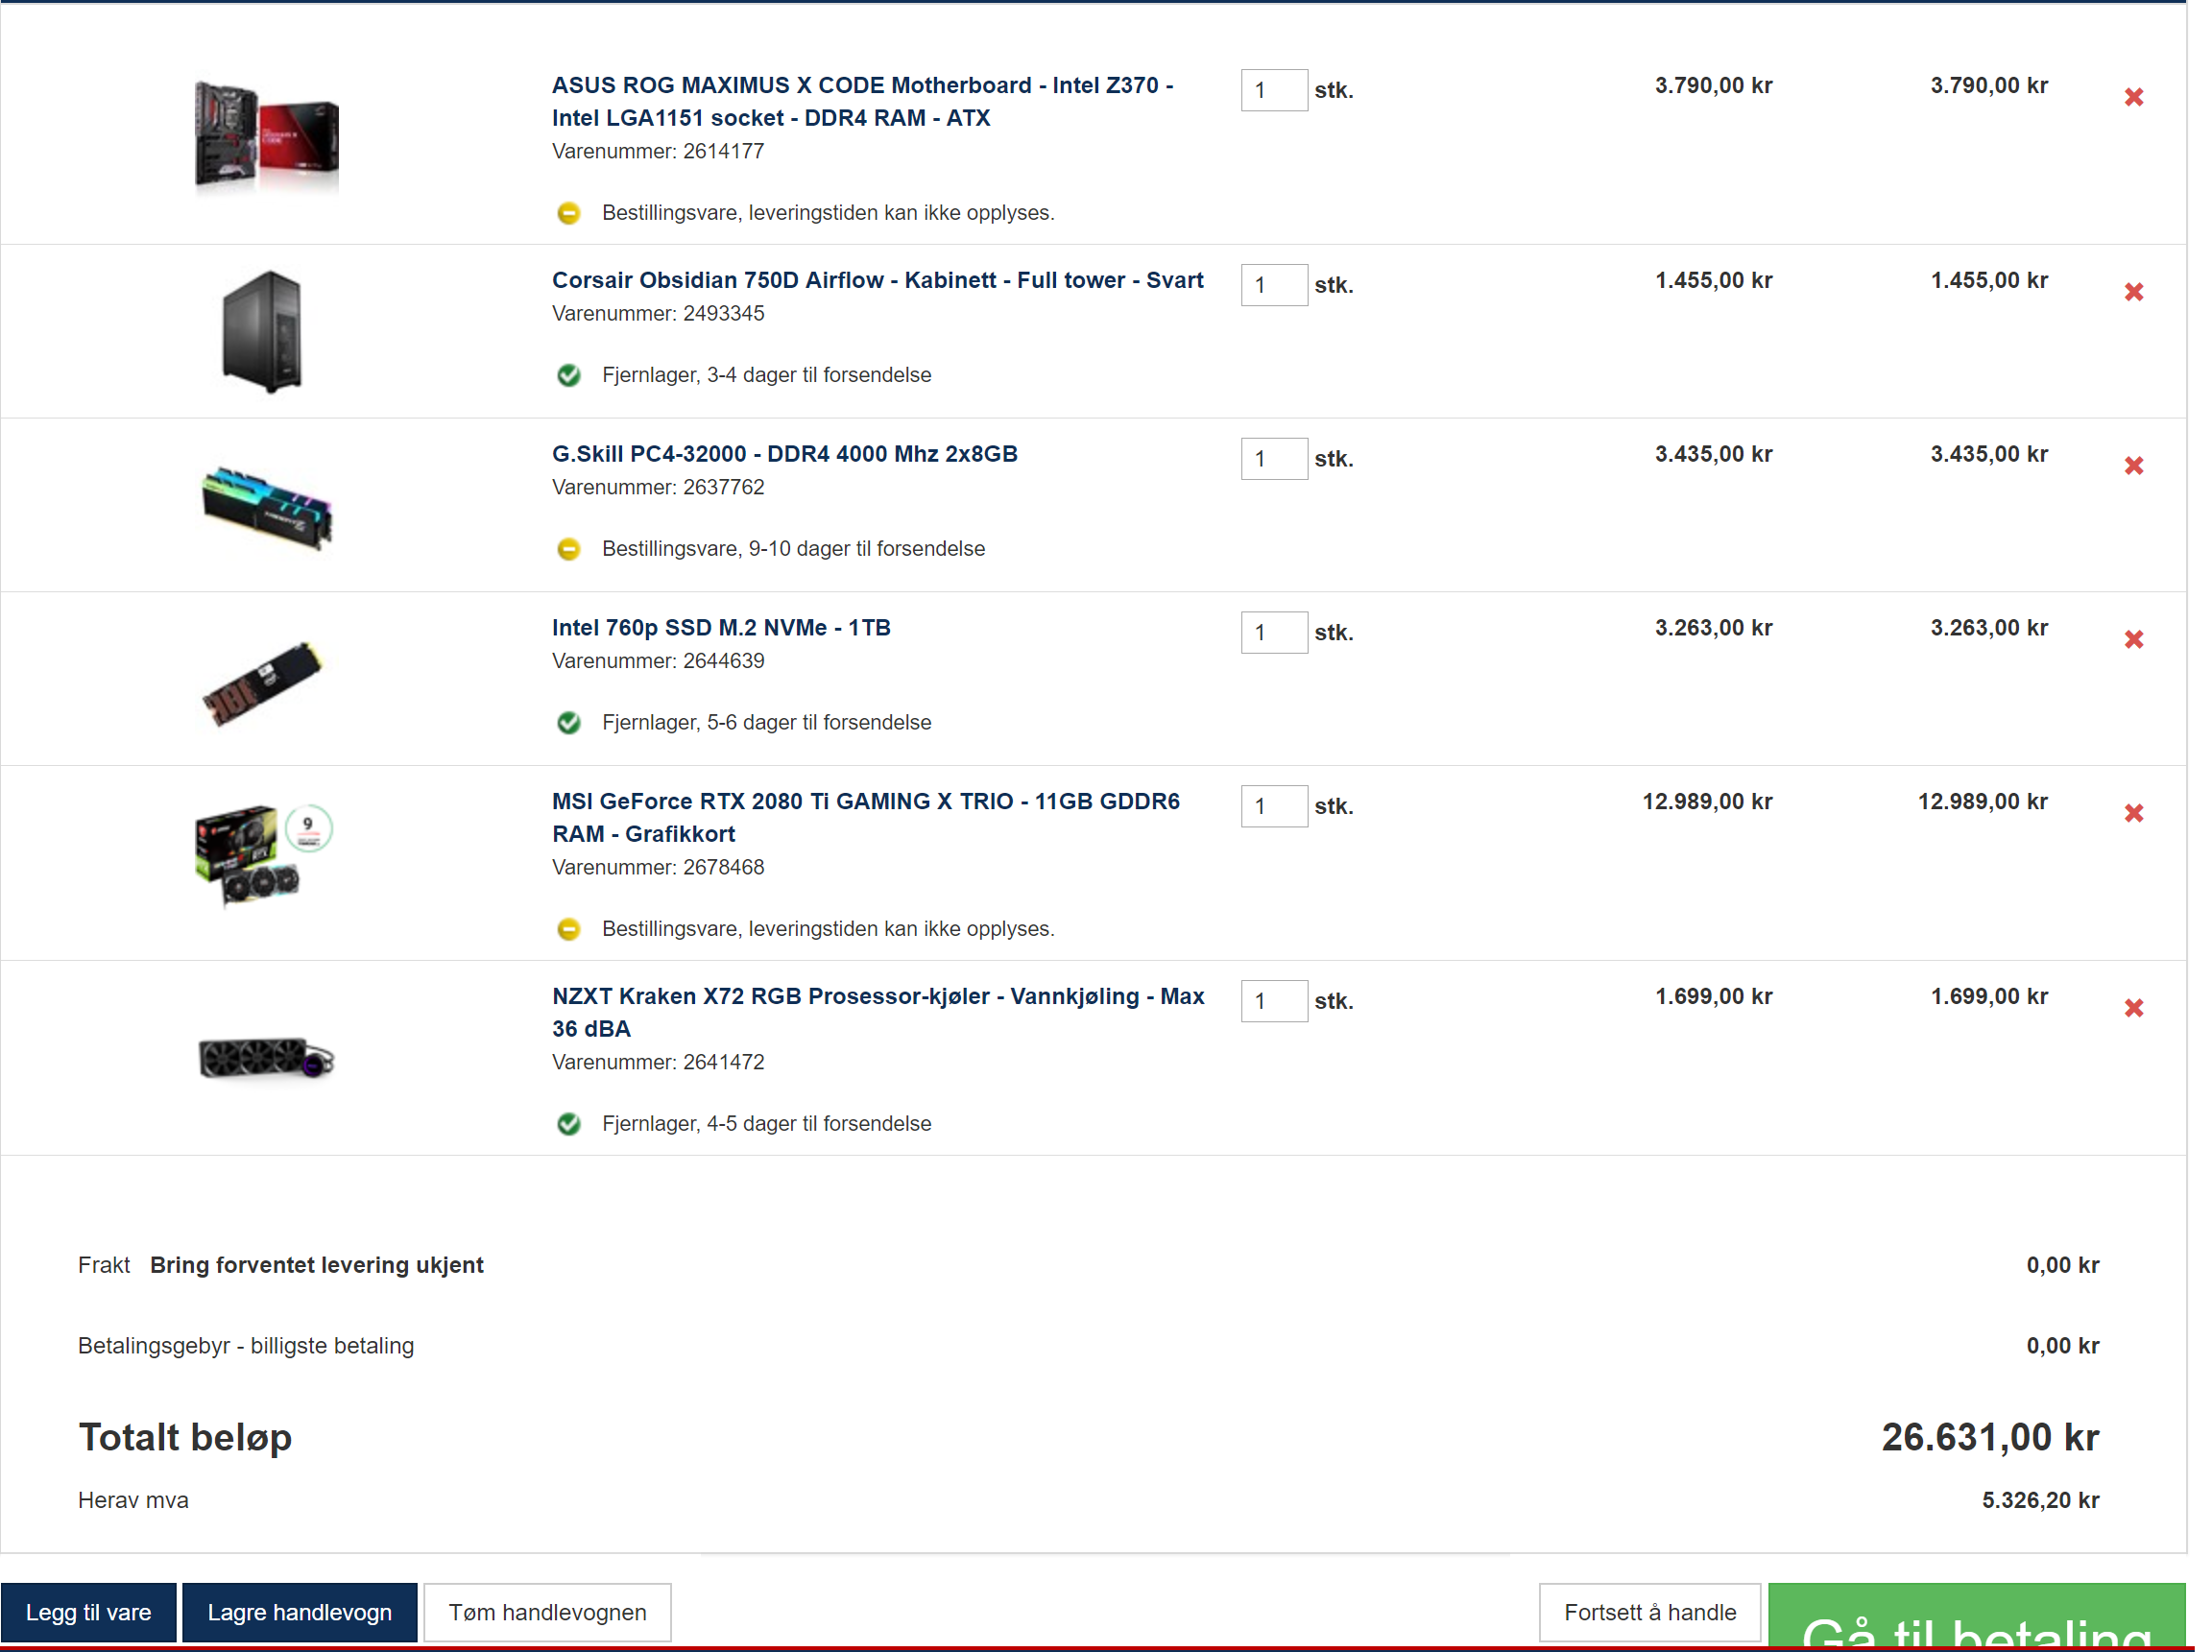The image size is (2212, 1652).
Task: Click Fjernlager, 3-4 dager til forsendelse text
Action: pos(766,375)
